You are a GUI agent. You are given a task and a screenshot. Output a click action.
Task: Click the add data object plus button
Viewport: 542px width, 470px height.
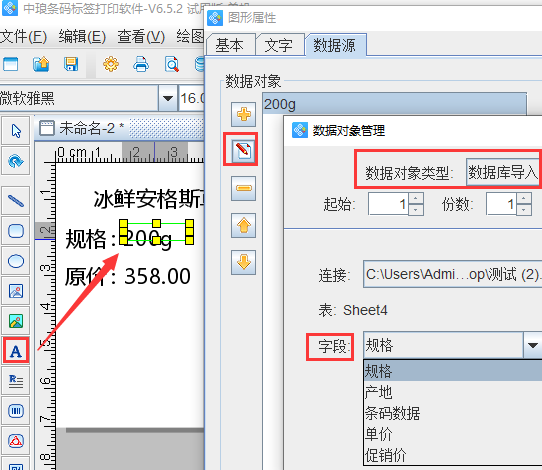tap(244, 114)
